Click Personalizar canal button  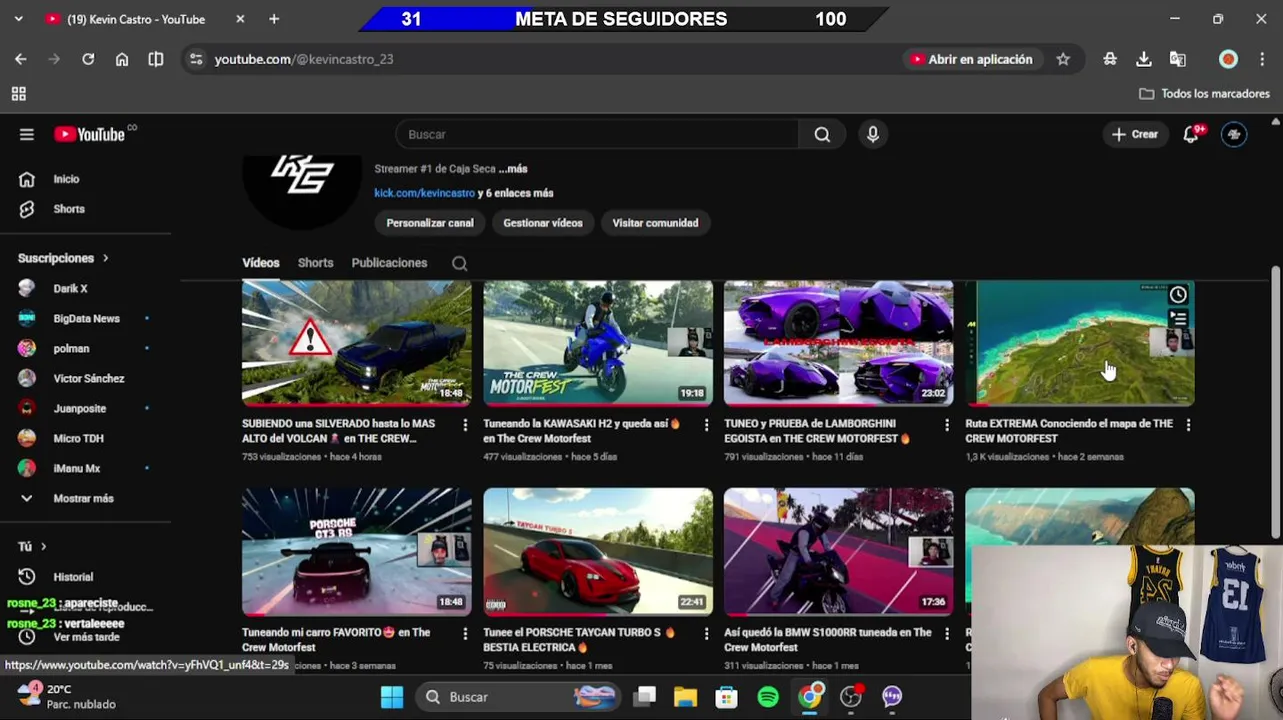[430, 223]
